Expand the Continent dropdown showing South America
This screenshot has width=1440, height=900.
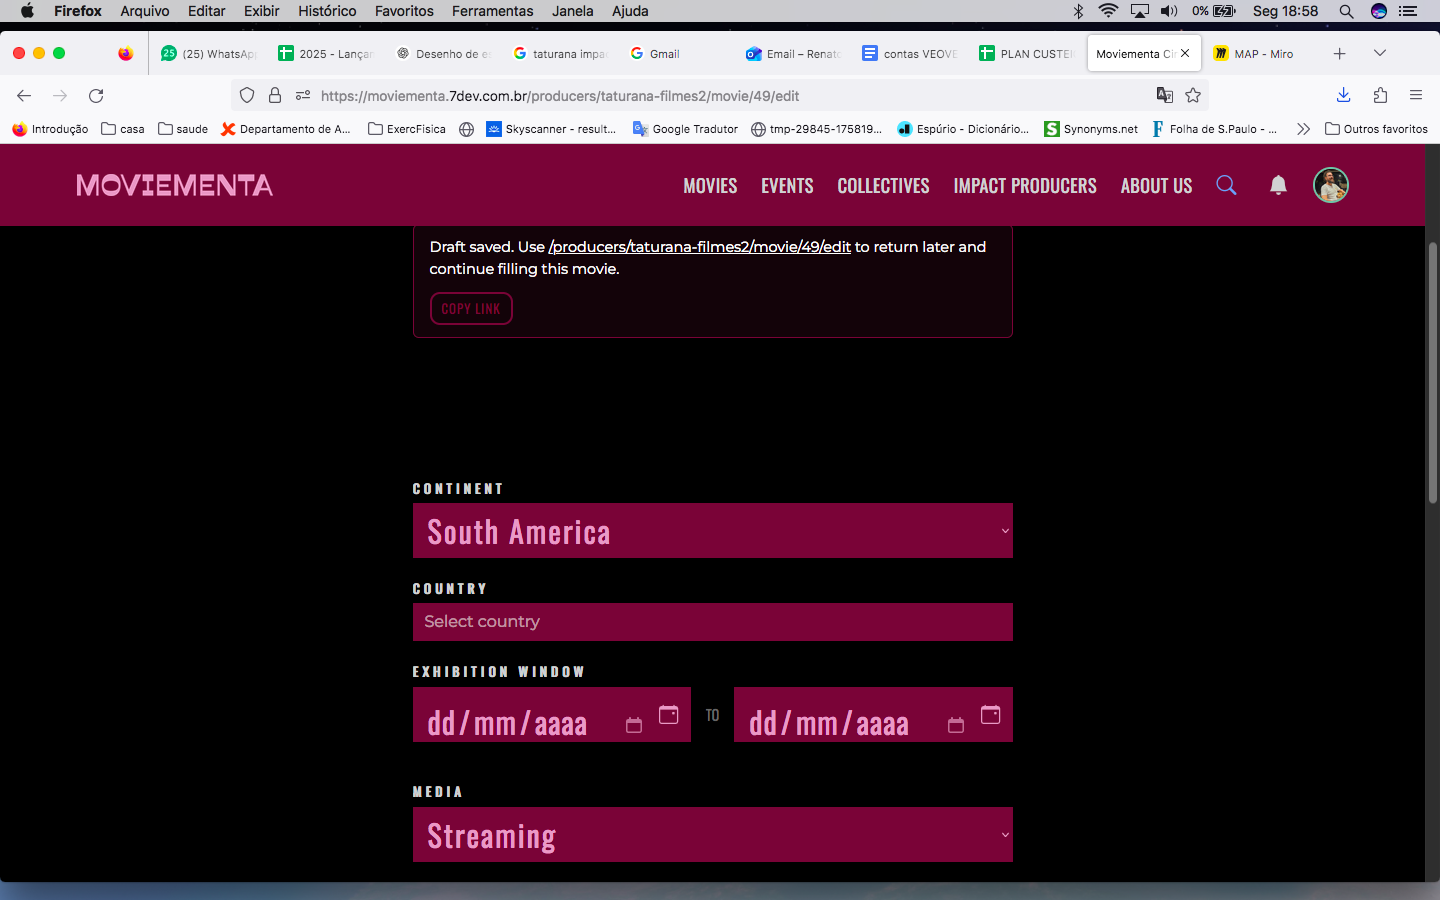point(712,531)
